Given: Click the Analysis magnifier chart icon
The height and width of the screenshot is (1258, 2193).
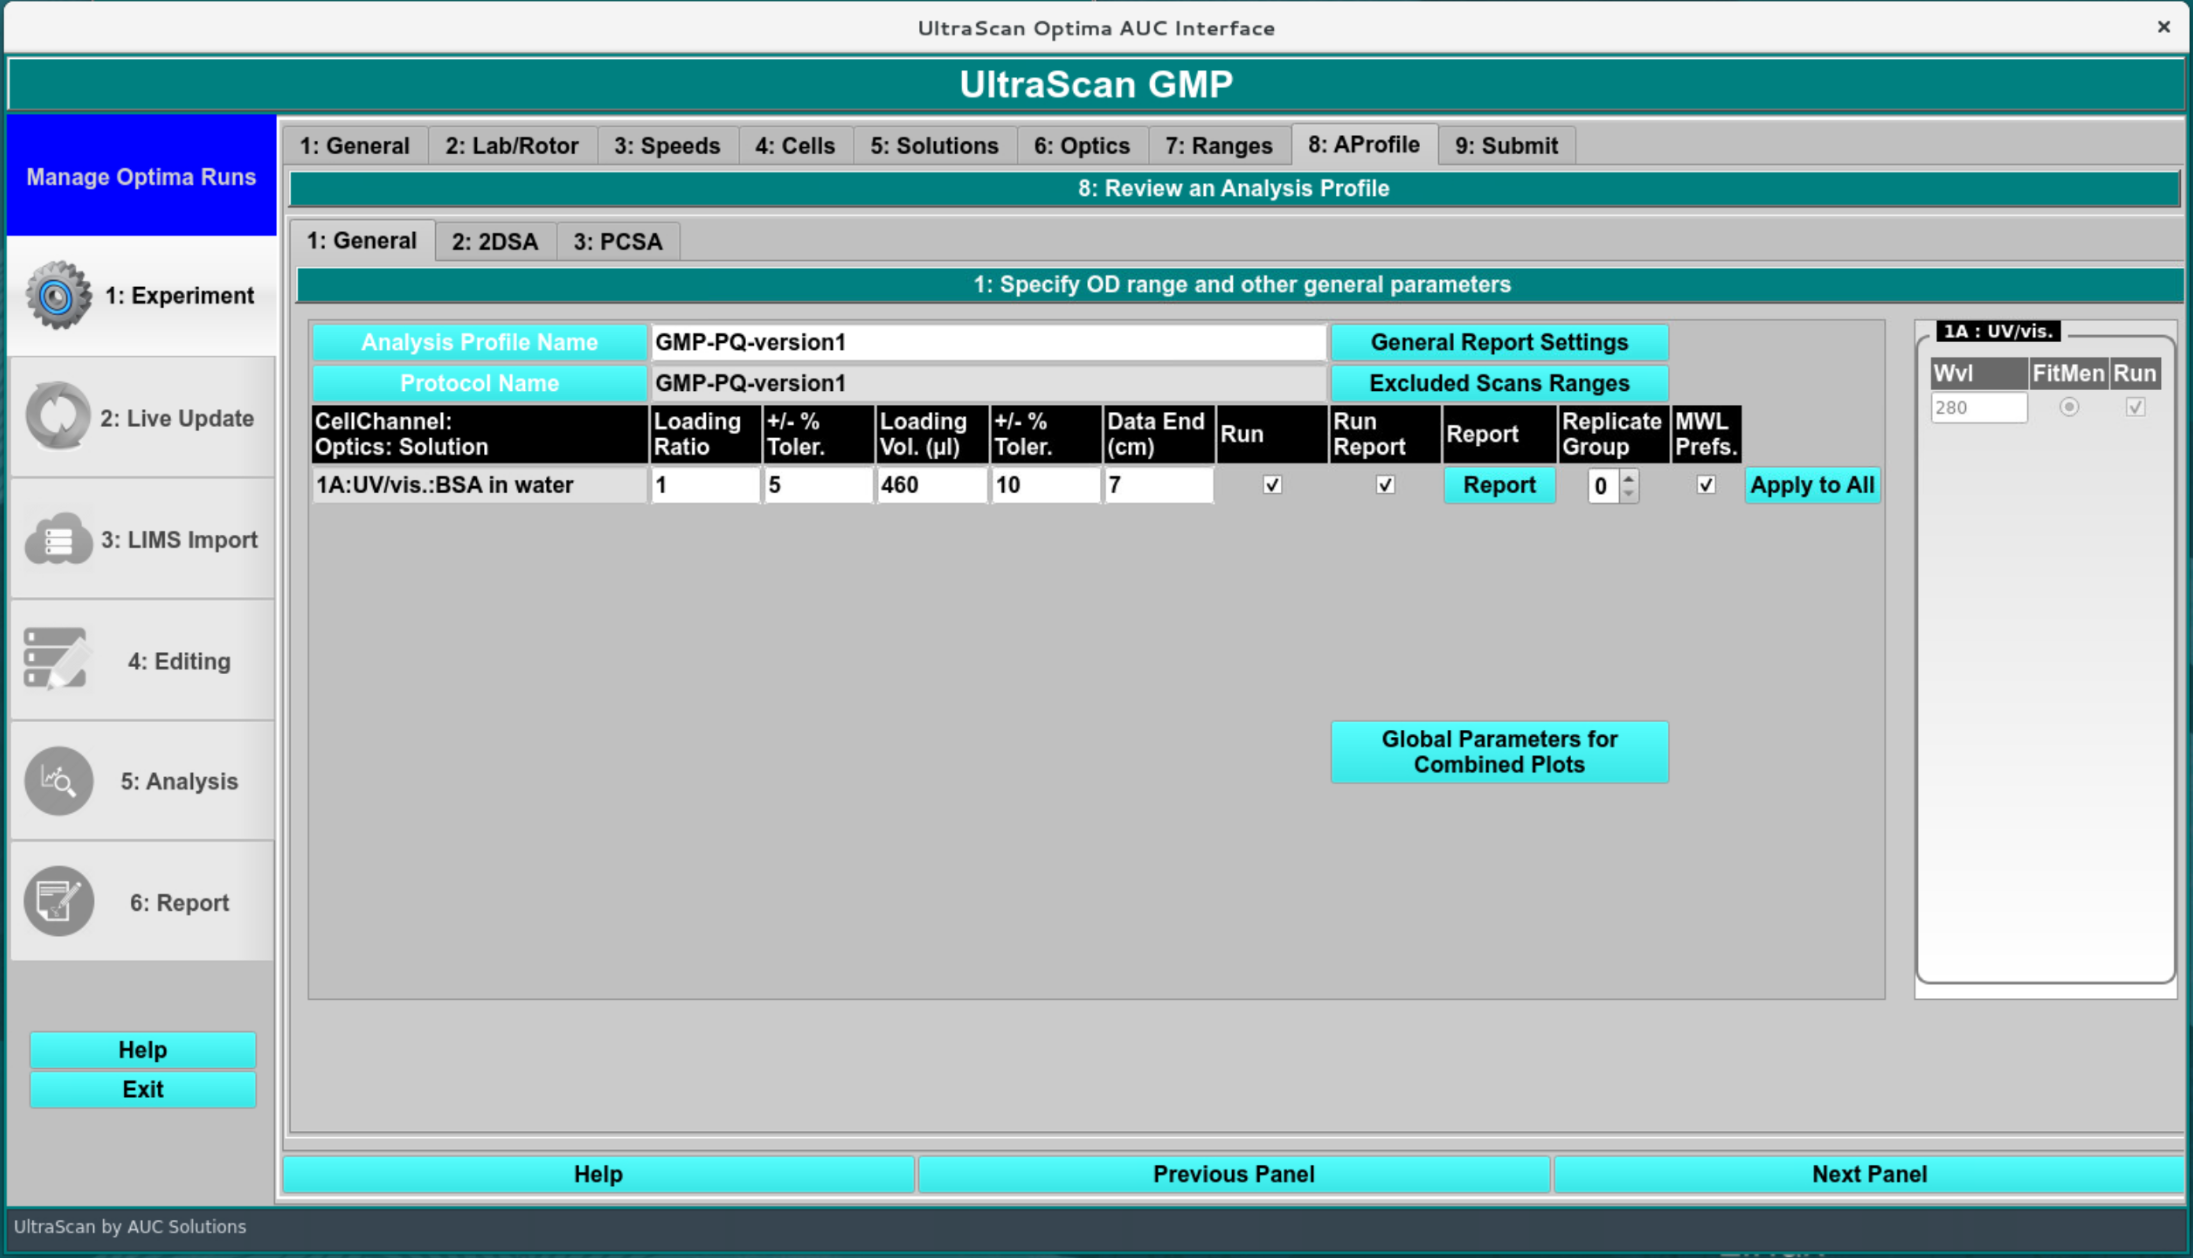Looking at the screenshot, I should [x=58, y=781].
